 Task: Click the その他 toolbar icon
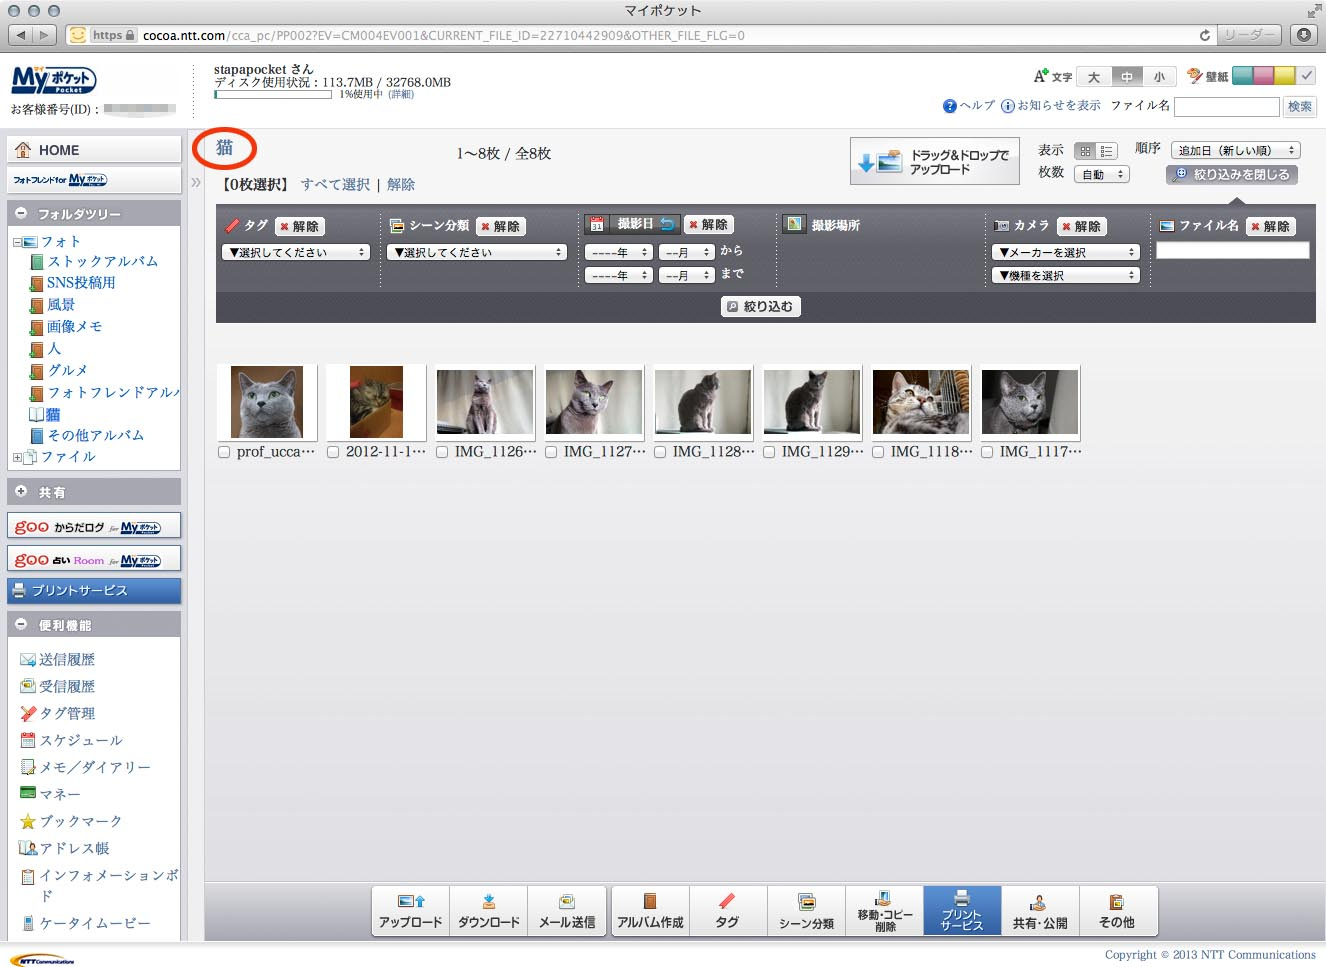click(x=1117, y=901)
